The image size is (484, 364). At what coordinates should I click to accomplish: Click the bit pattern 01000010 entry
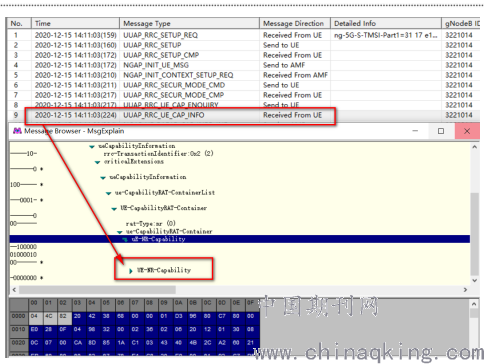point(23,255)
